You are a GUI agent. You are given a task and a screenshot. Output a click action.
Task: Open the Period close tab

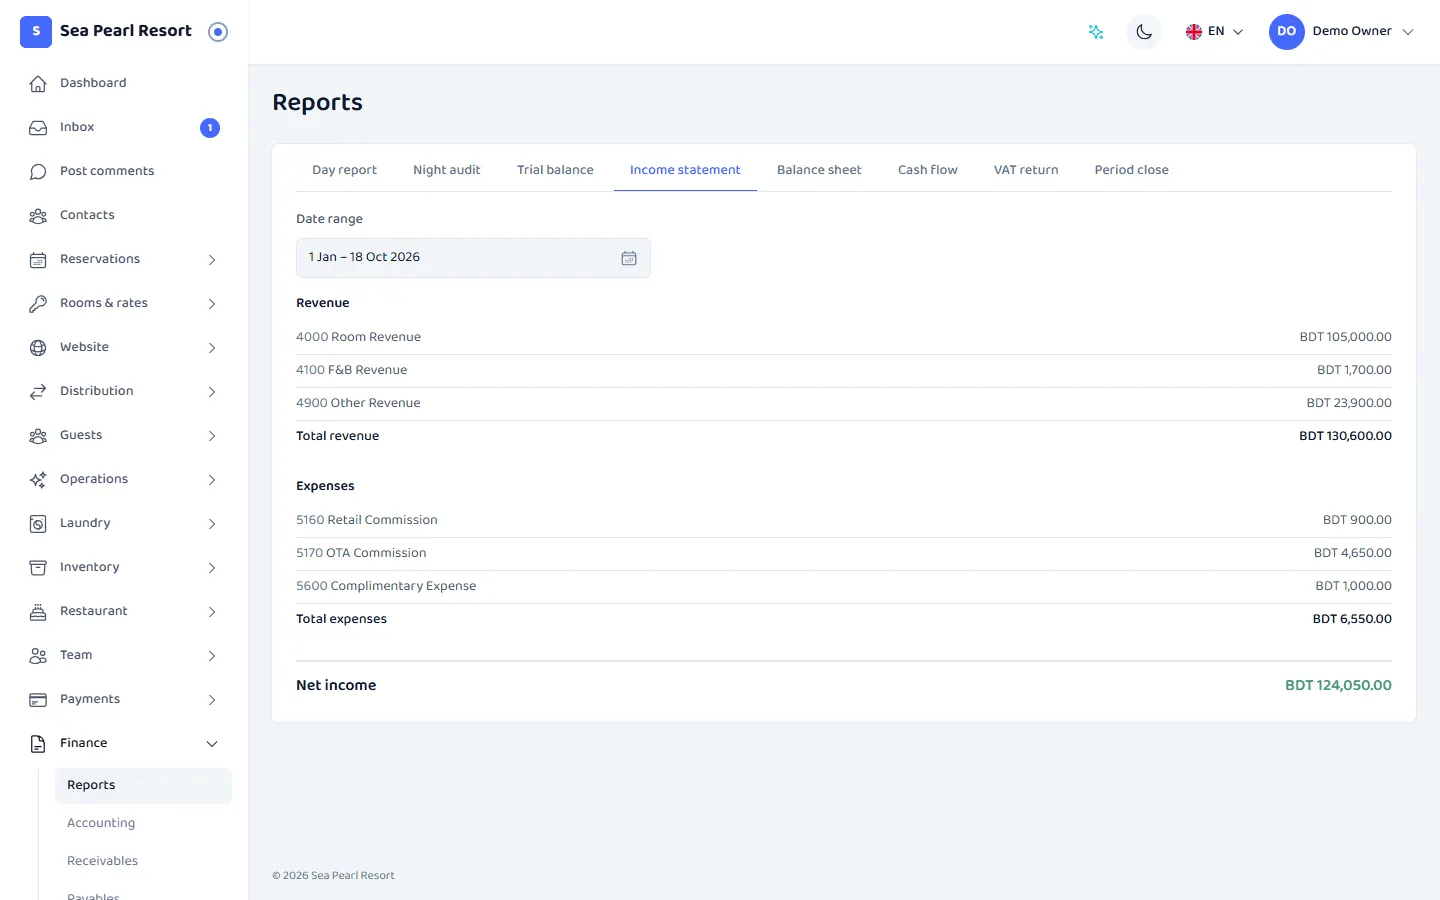(x=1131, y=170)
